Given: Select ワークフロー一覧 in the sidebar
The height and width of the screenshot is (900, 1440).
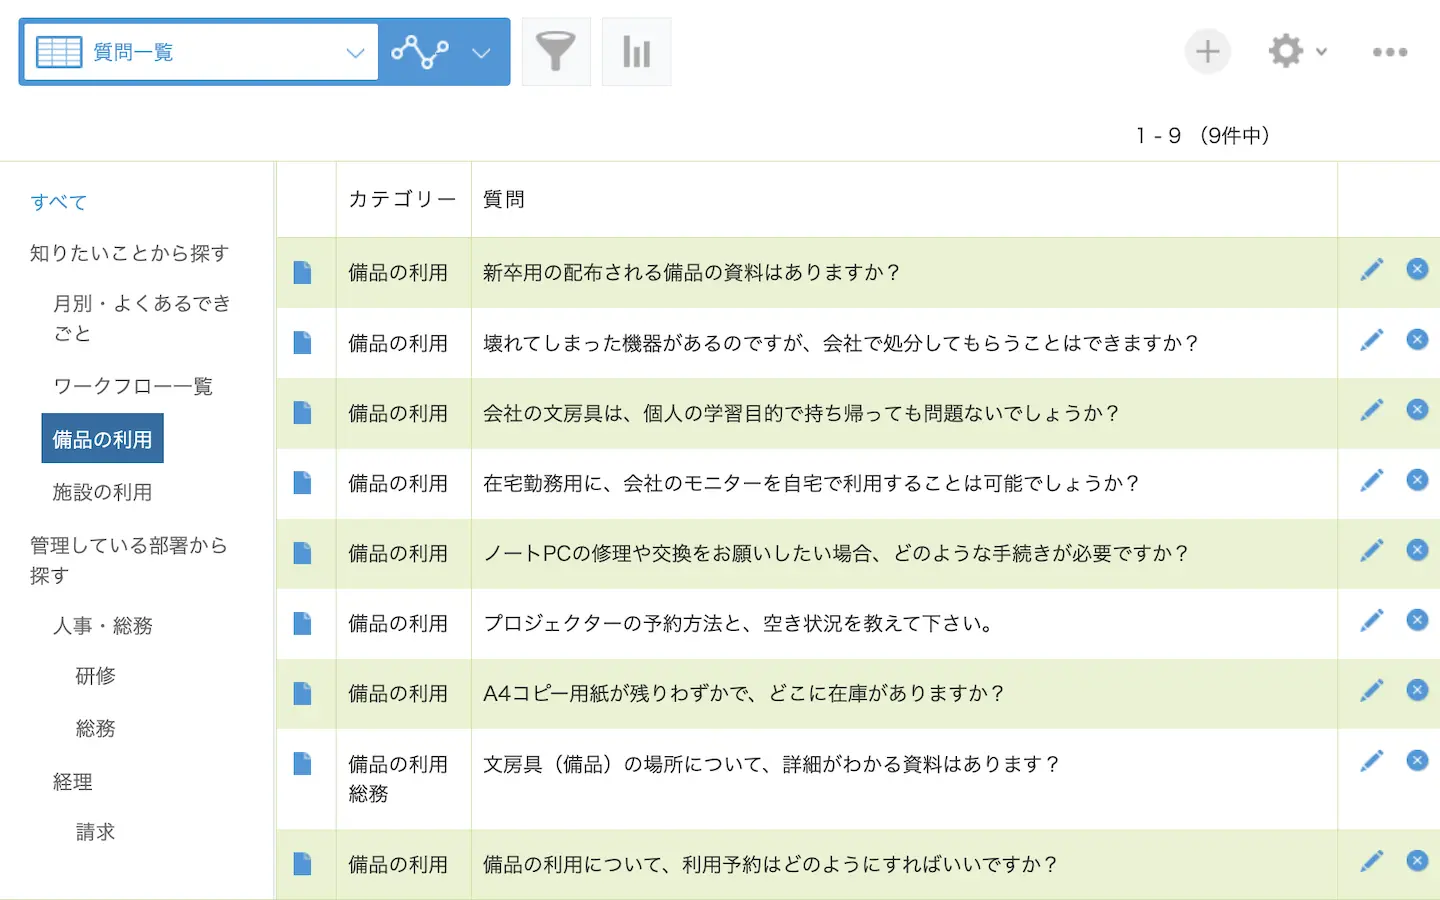Looking at the screenshot, I should [133, 386].
